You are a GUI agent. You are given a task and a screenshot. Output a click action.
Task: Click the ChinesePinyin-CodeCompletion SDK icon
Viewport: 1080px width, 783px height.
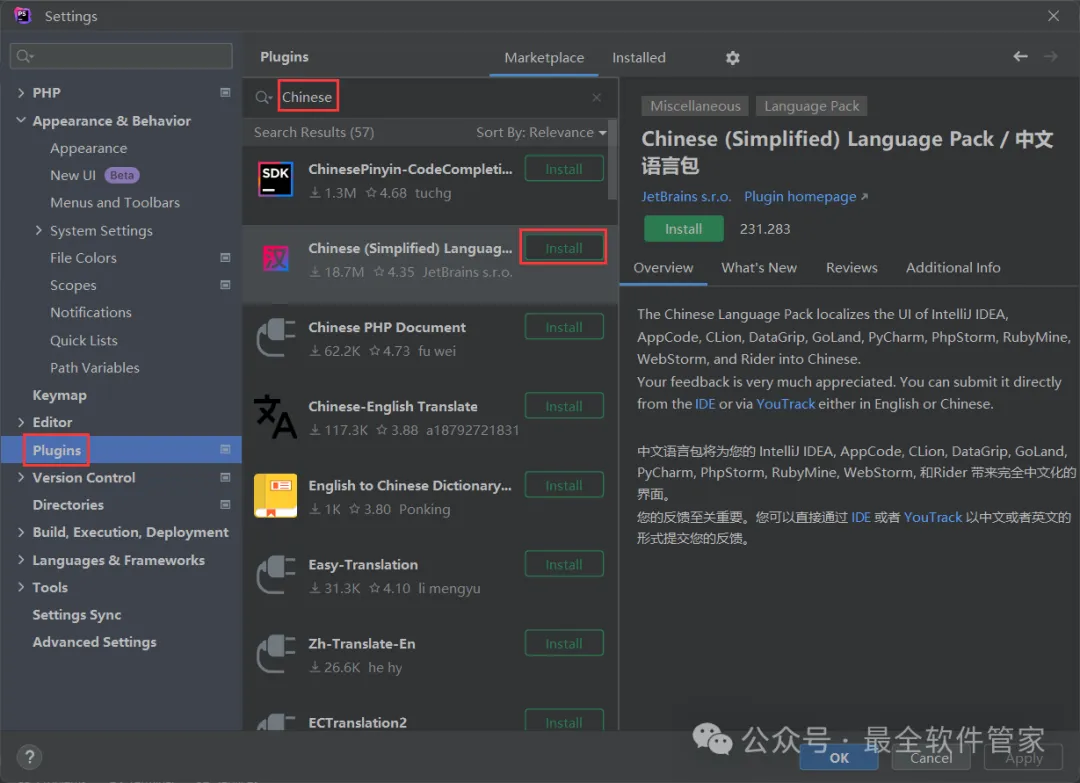click(276, 179)
